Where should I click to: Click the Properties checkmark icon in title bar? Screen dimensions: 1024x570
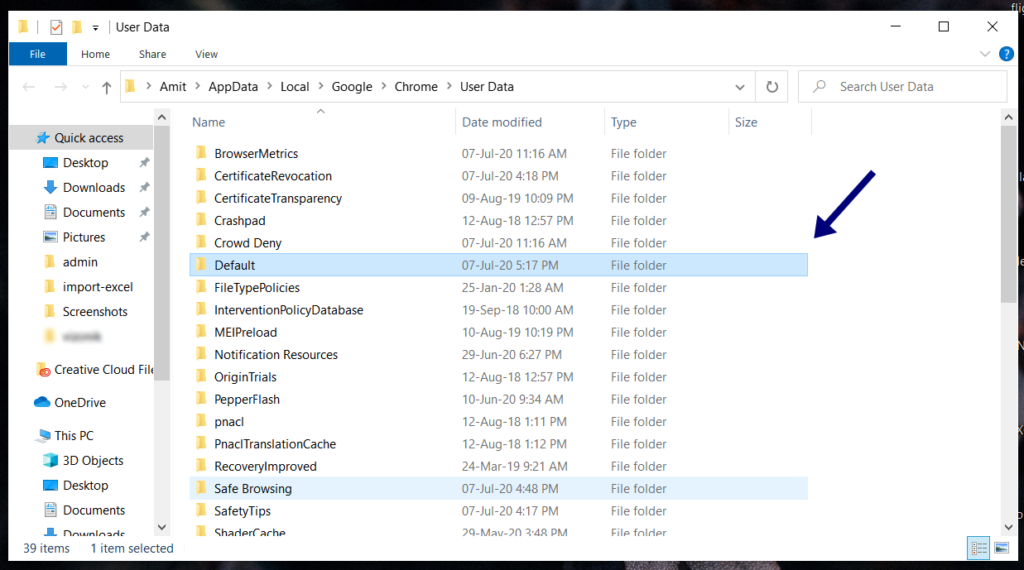[x=56, y=27]
